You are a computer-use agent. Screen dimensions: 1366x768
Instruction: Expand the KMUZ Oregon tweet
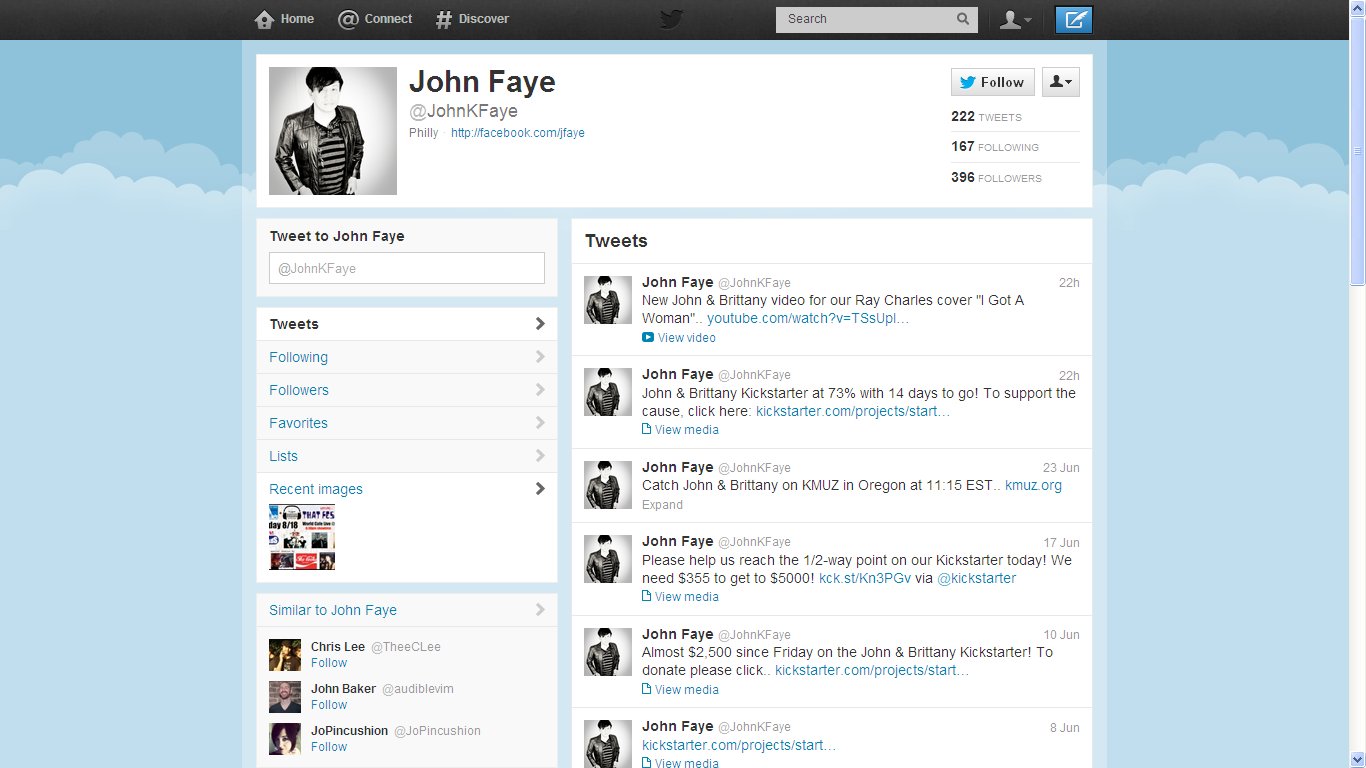coord(662,505)
